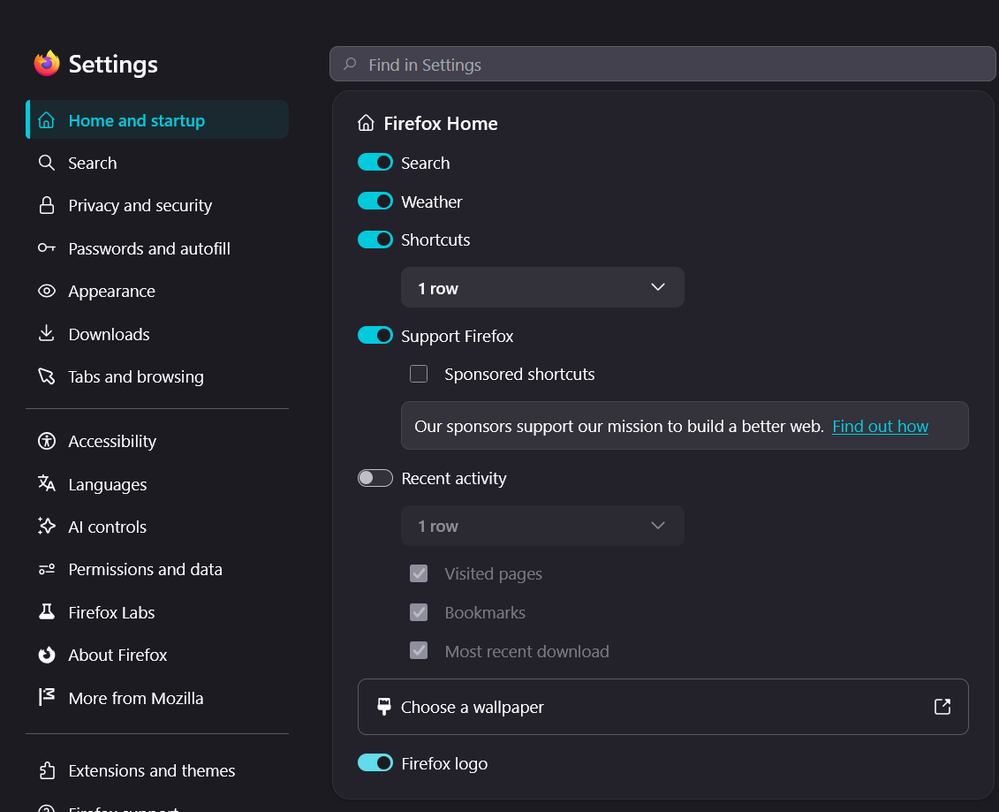Image resolution: width=999 pixels, height=812 pixels.
Task: Navigate to Downloads settings
Action: [x=157, y=333]
